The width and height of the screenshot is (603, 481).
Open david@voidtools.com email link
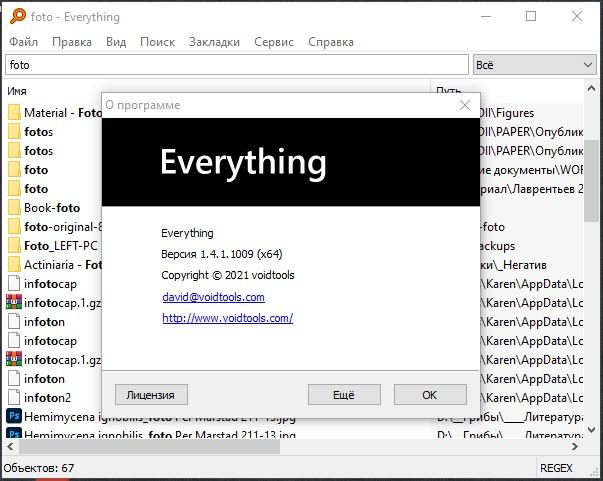tap(213, 297)
